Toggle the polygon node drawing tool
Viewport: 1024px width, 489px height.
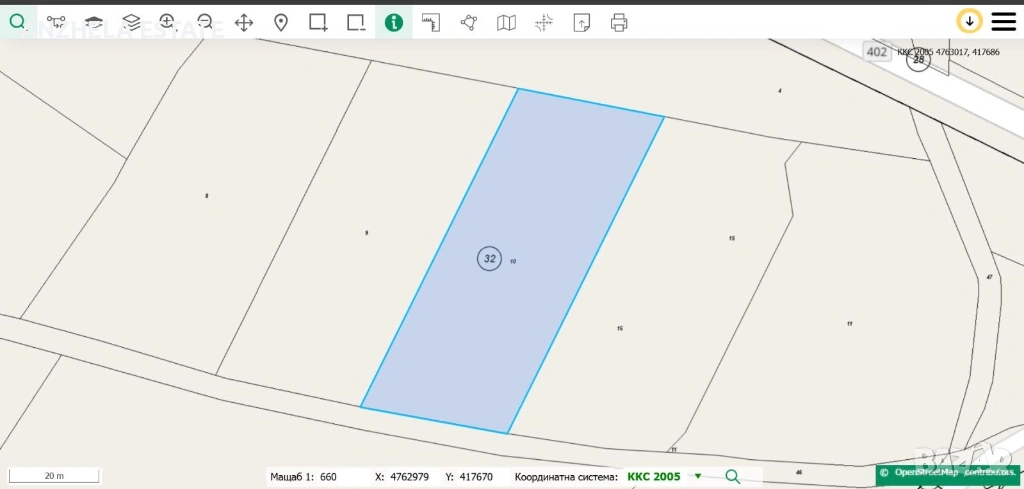(469, 22)
